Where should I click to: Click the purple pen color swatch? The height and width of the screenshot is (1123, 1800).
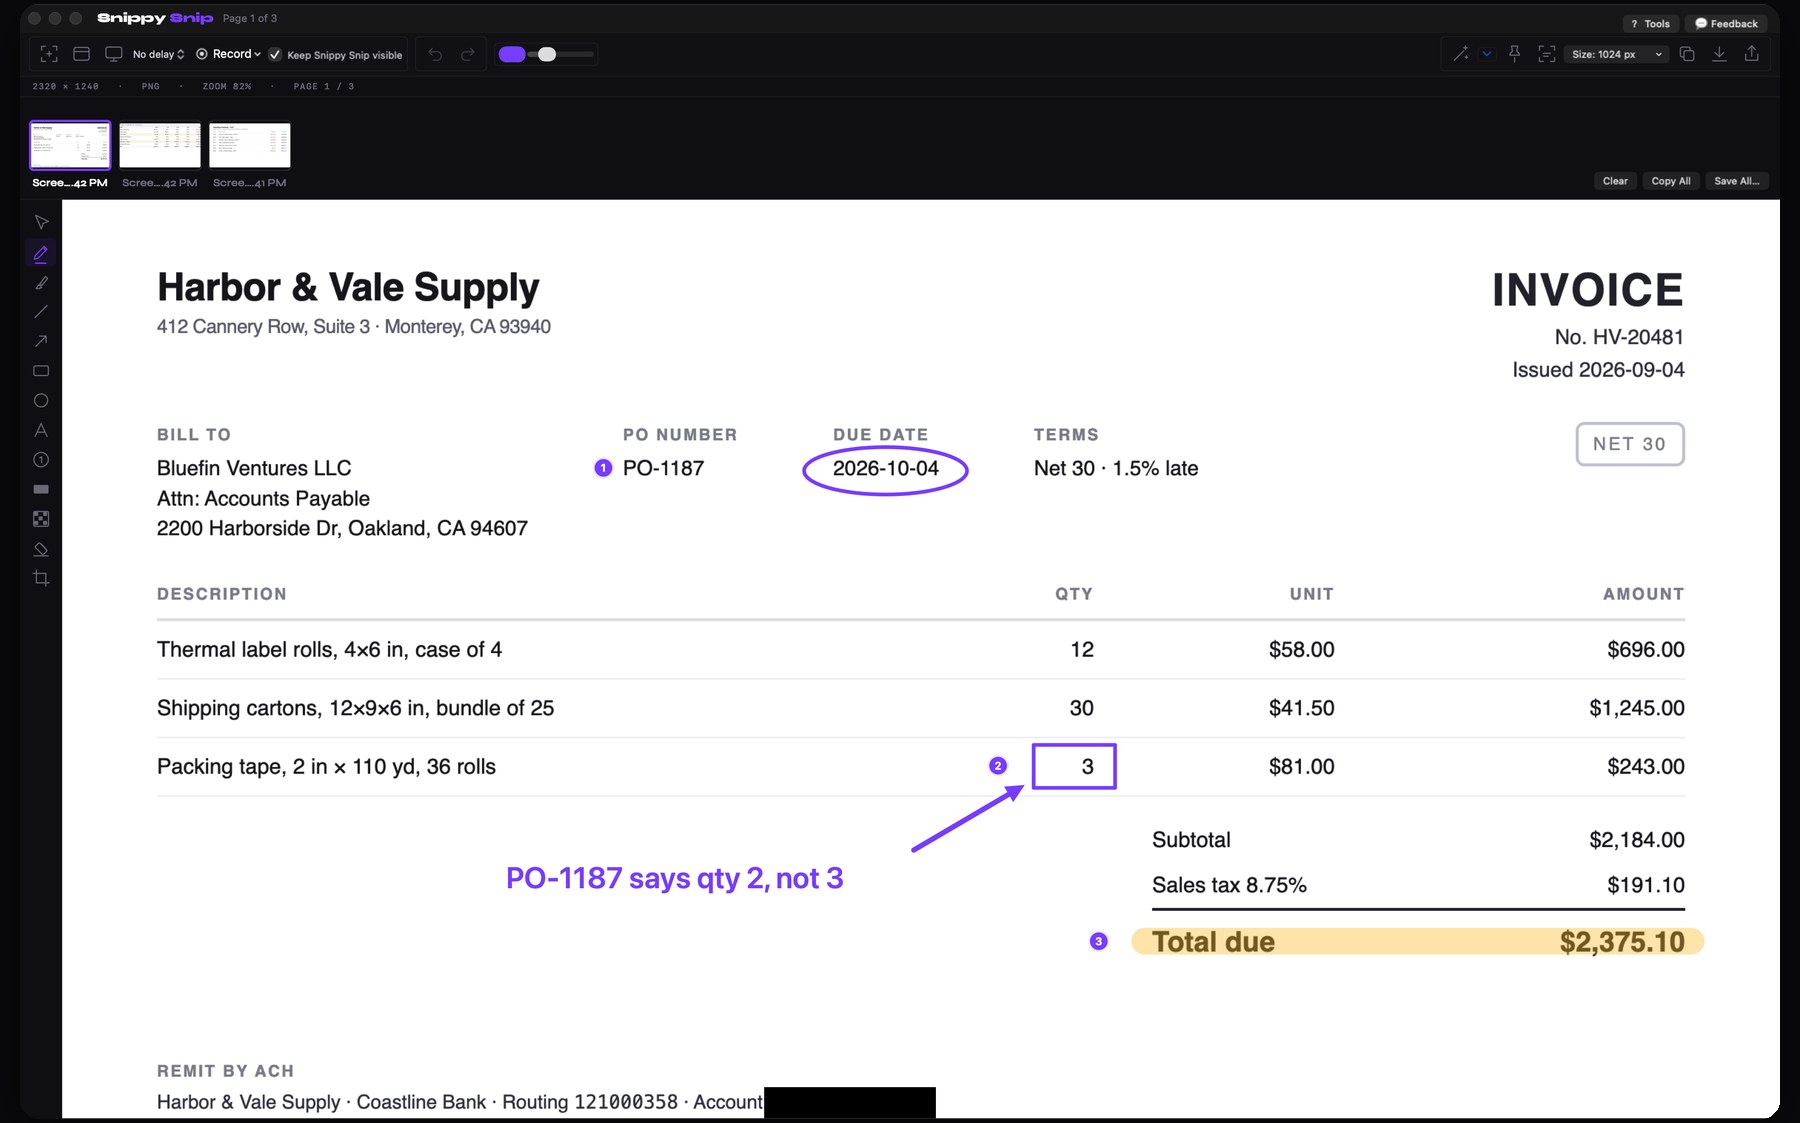point(512,54)
